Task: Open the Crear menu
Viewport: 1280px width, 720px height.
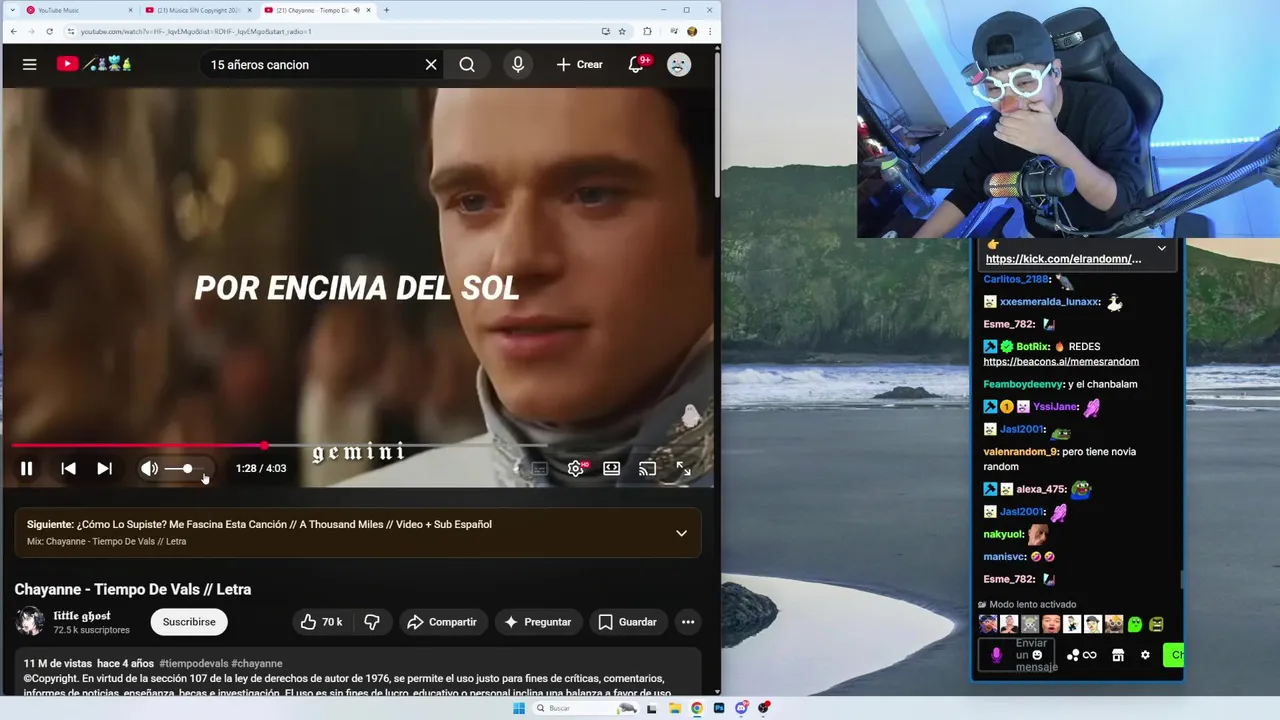Action: click(579, 64)
